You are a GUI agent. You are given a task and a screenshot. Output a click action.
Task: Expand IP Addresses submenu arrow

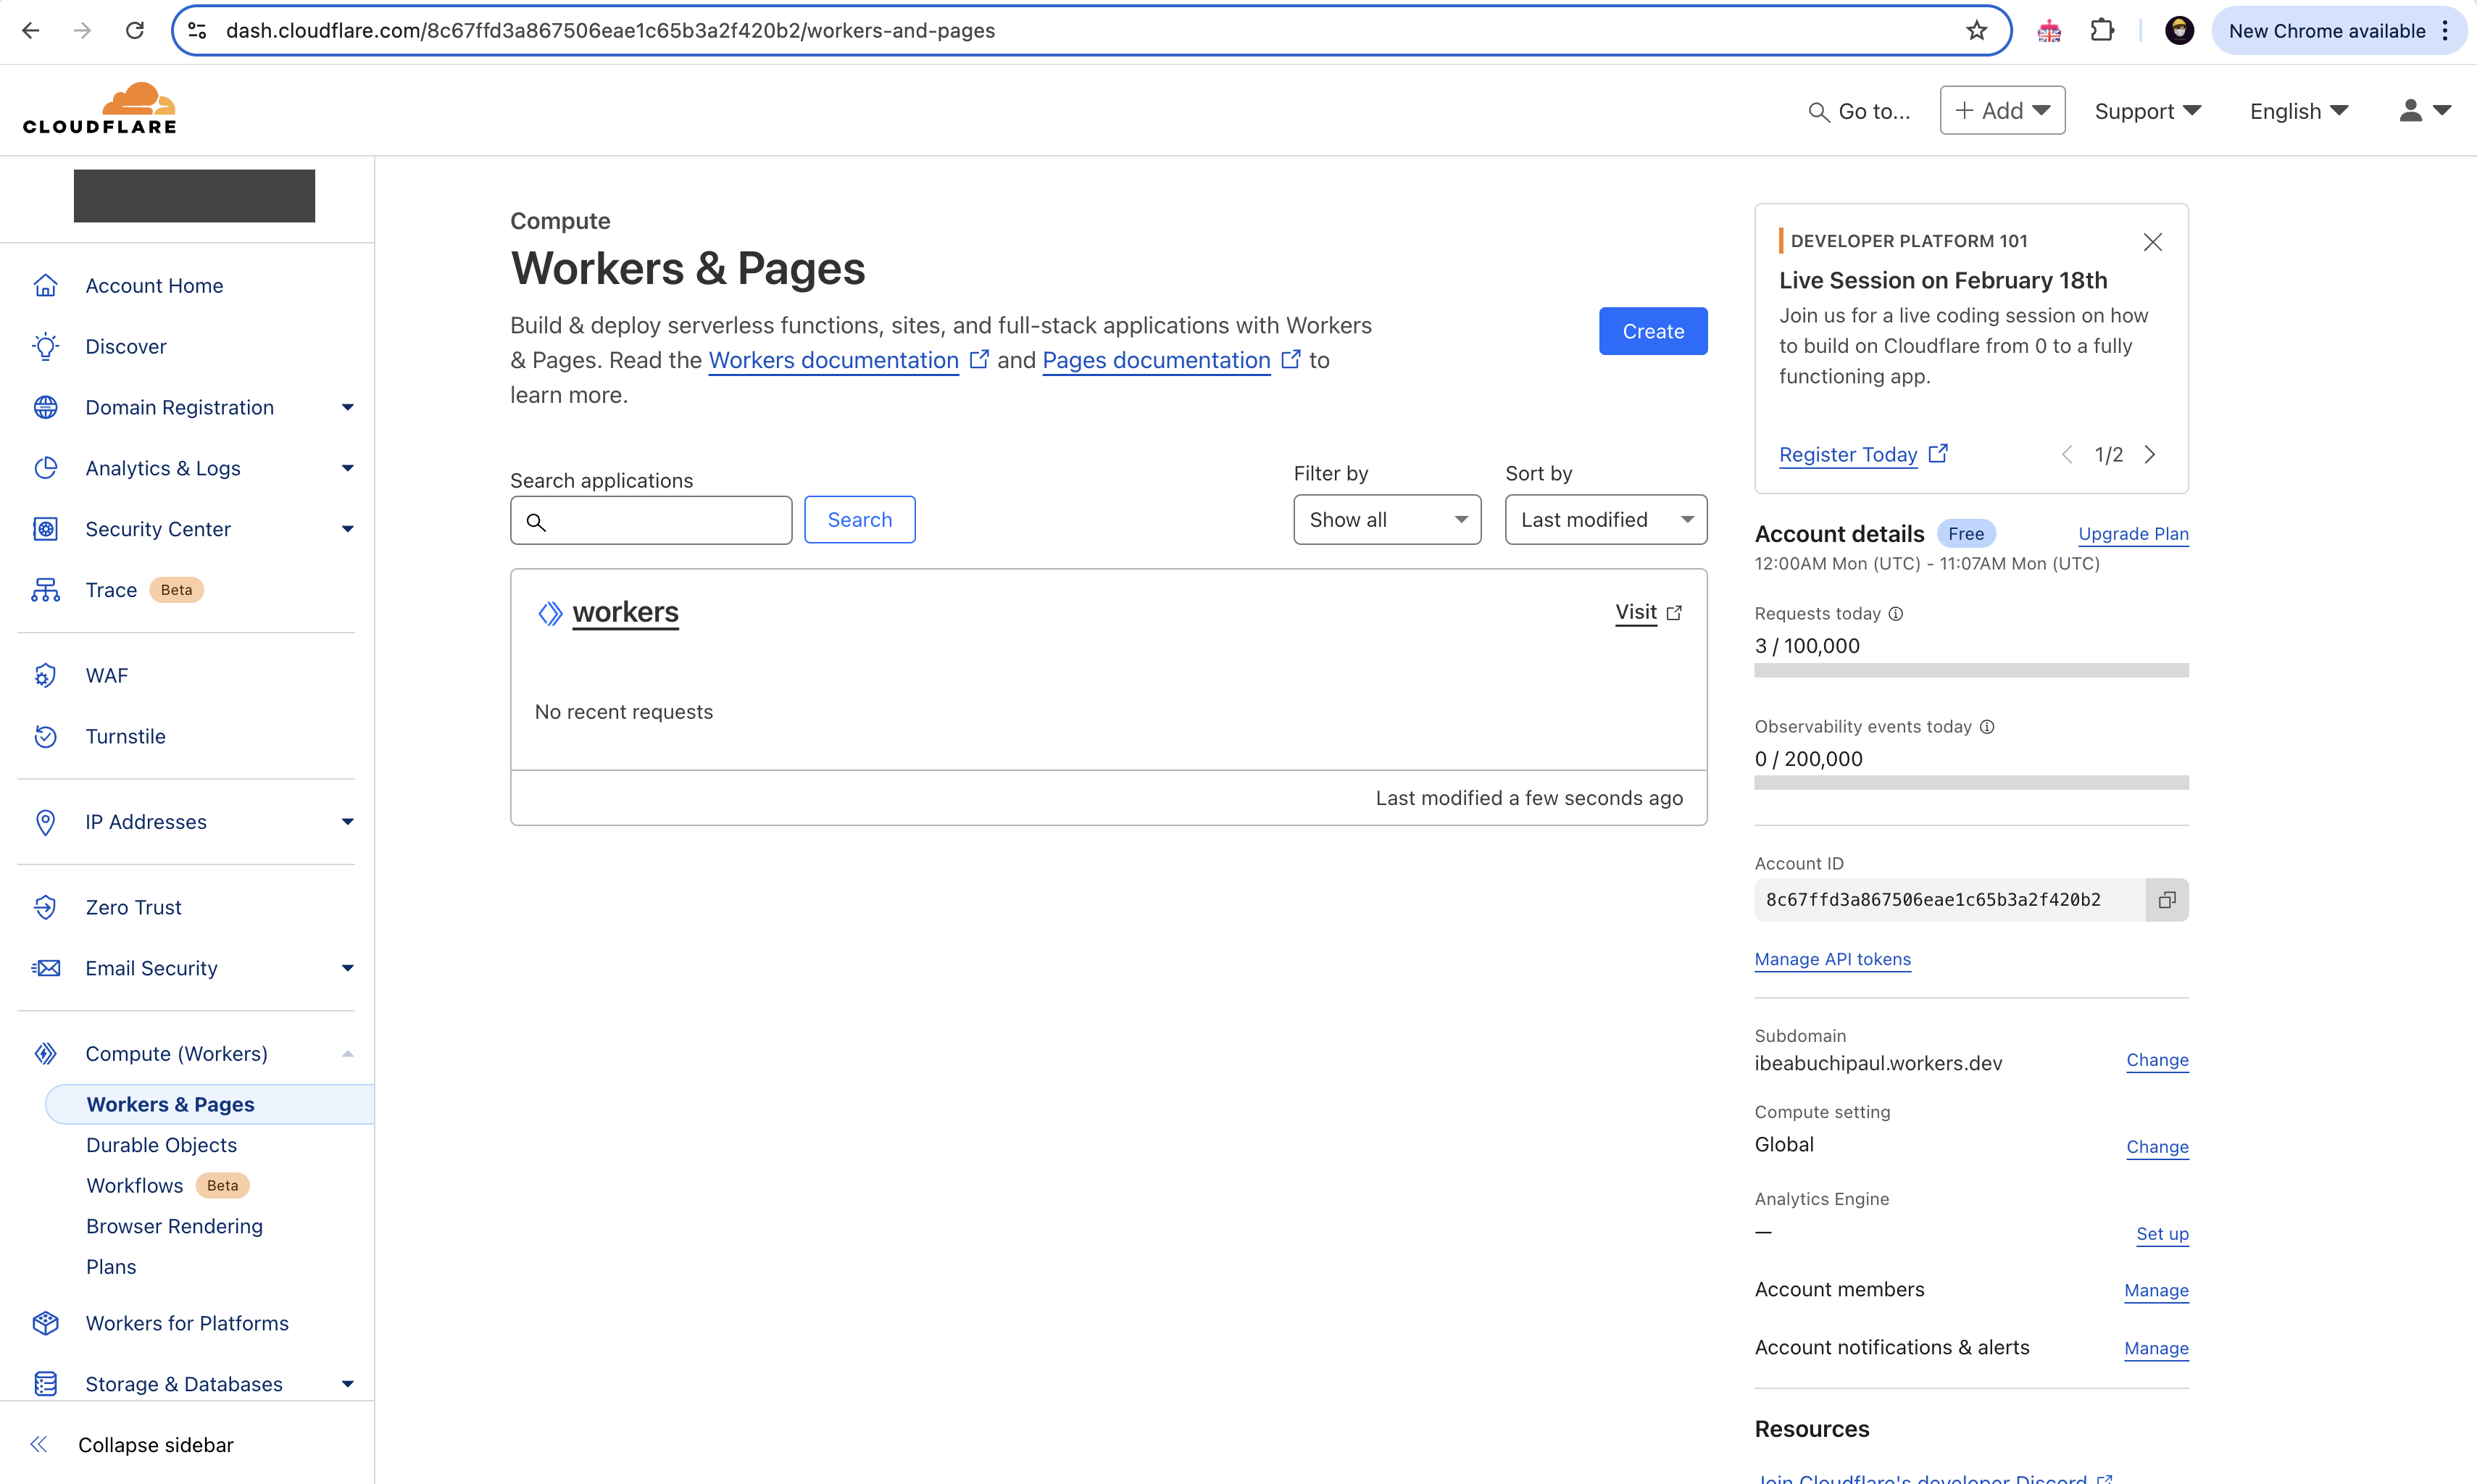[347, 822]
